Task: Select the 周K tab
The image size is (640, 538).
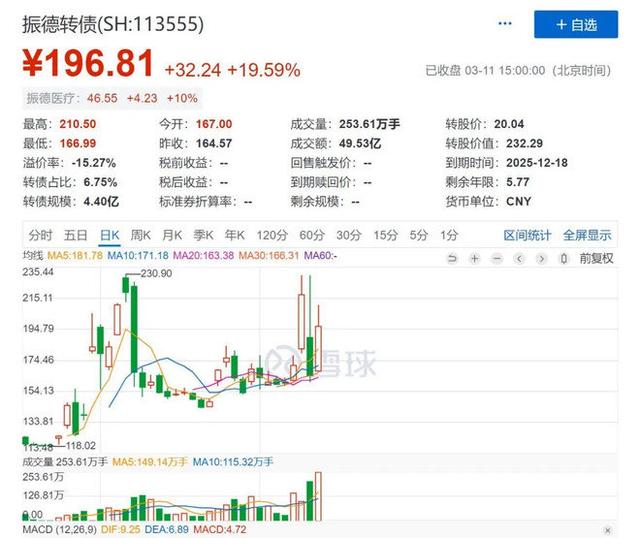Action: 141,235
